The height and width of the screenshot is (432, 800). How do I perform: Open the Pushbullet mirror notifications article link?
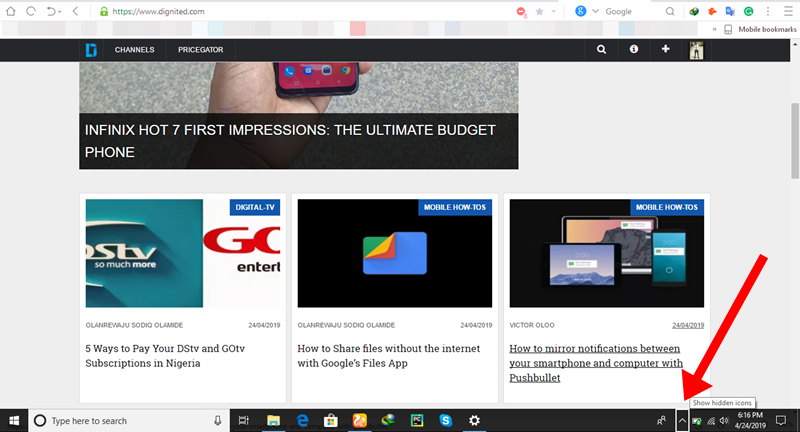tap(596, 363)
